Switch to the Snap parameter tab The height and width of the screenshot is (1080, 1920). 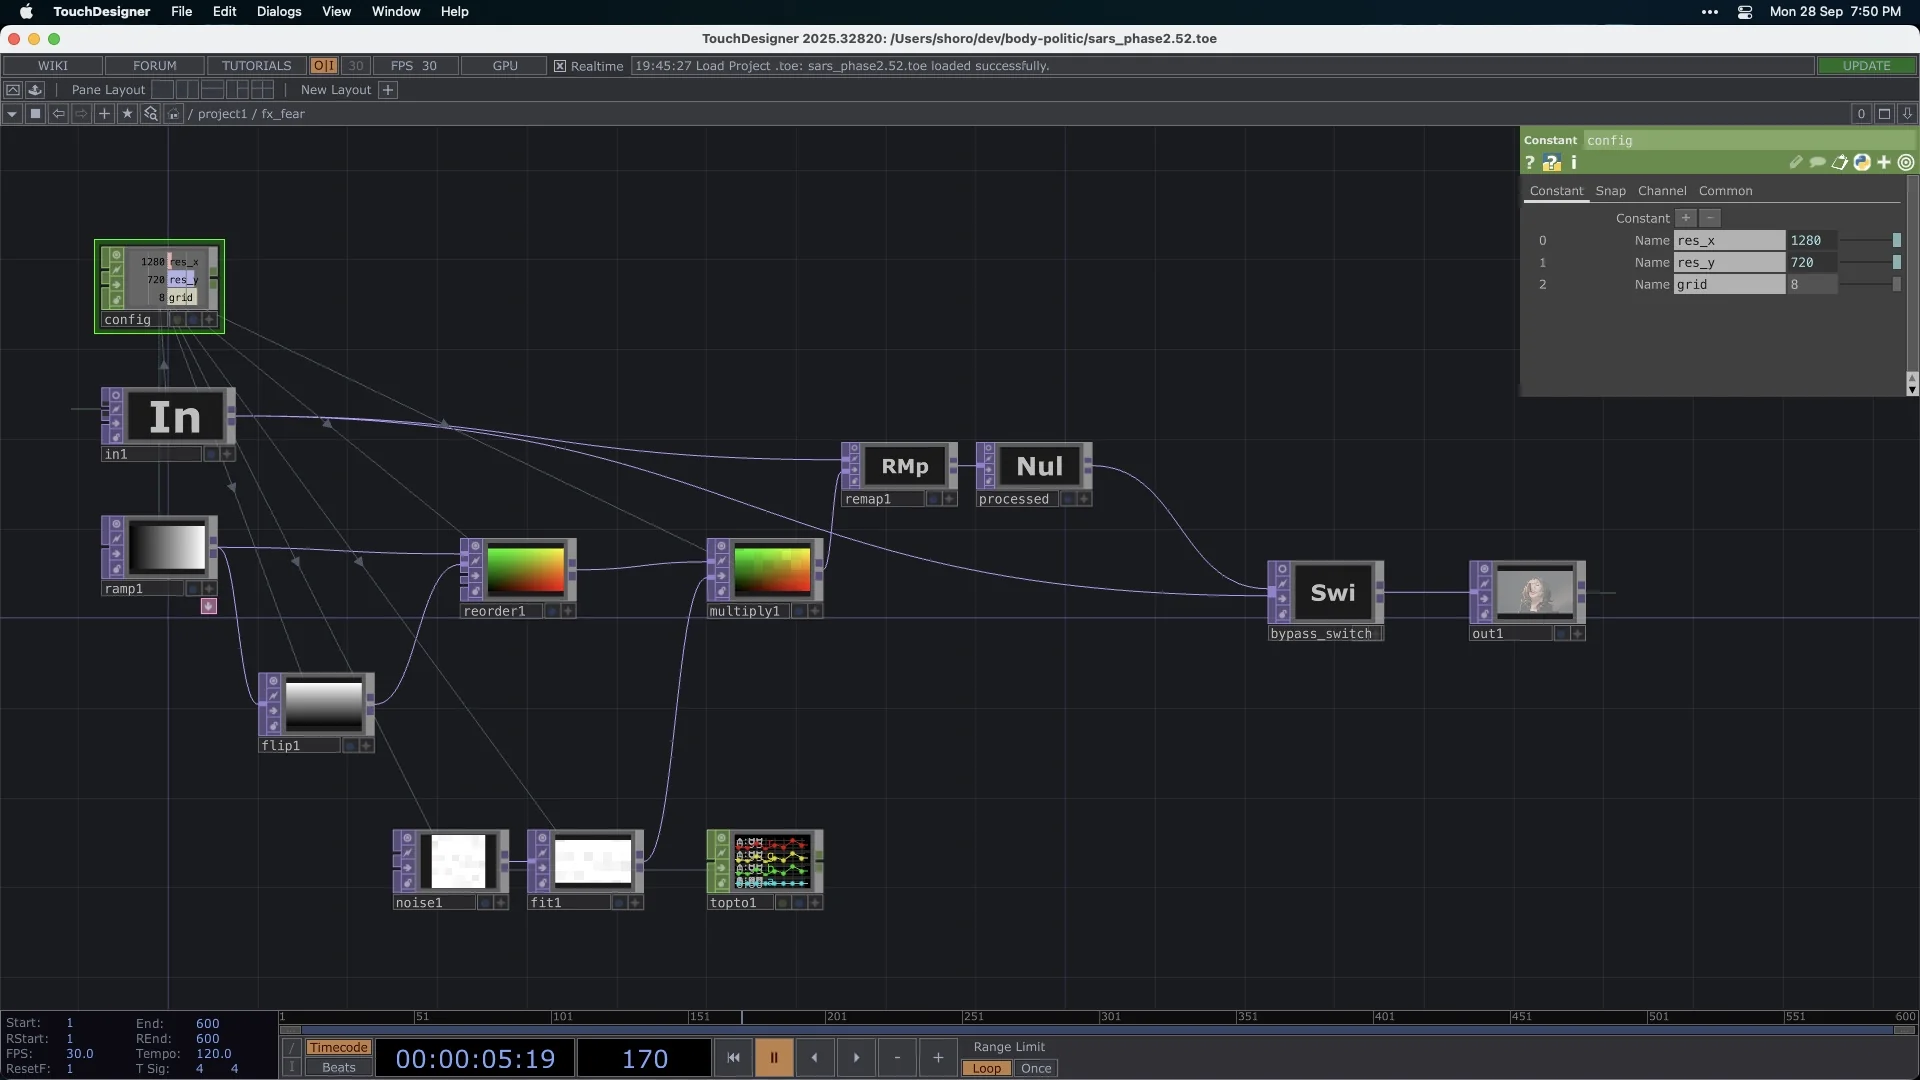click(x=1610, y=191)
